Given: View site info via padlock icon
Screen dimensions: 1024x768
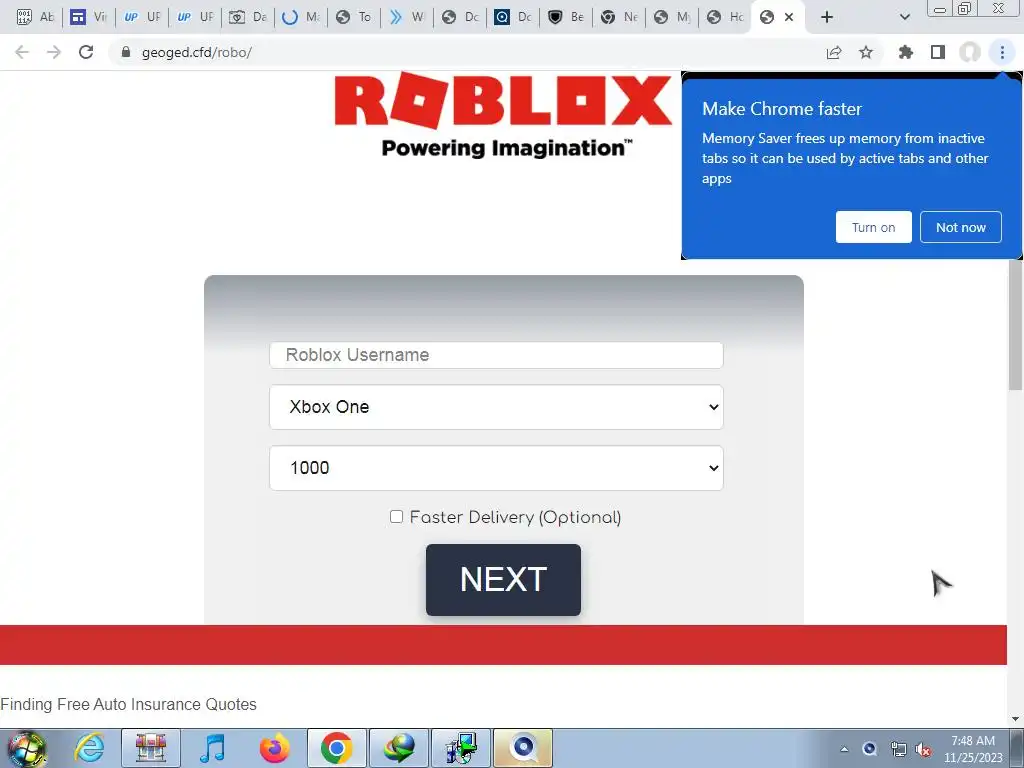Looking at the screenshot, I should (126, 52).
